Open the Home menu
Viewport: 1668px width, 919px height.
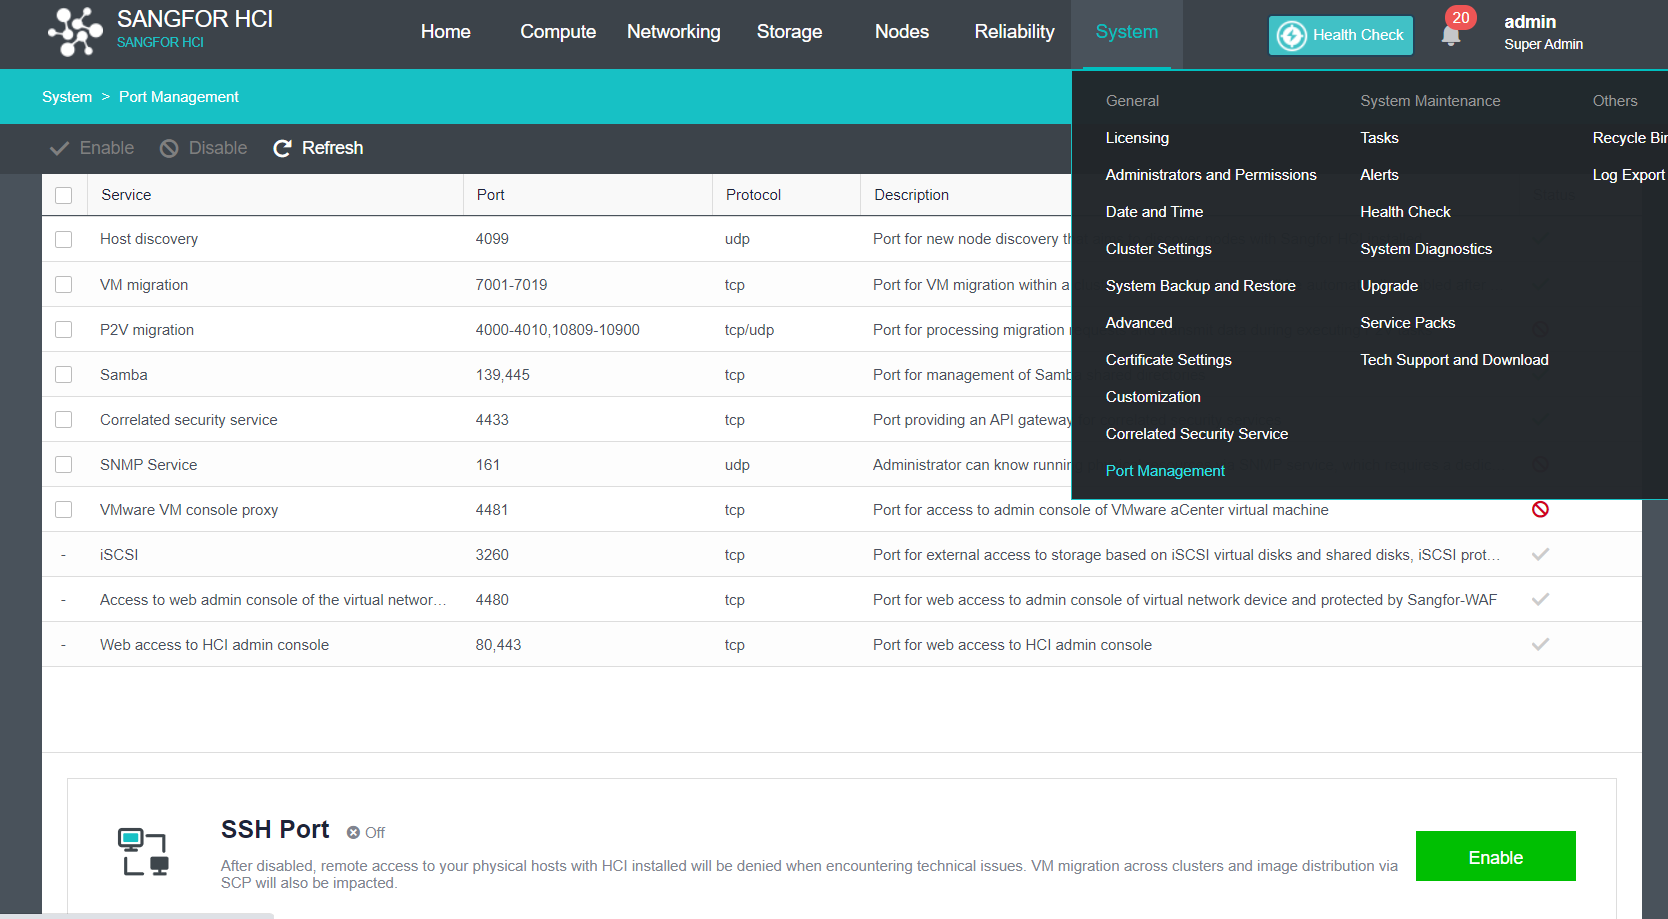[445, 32]
